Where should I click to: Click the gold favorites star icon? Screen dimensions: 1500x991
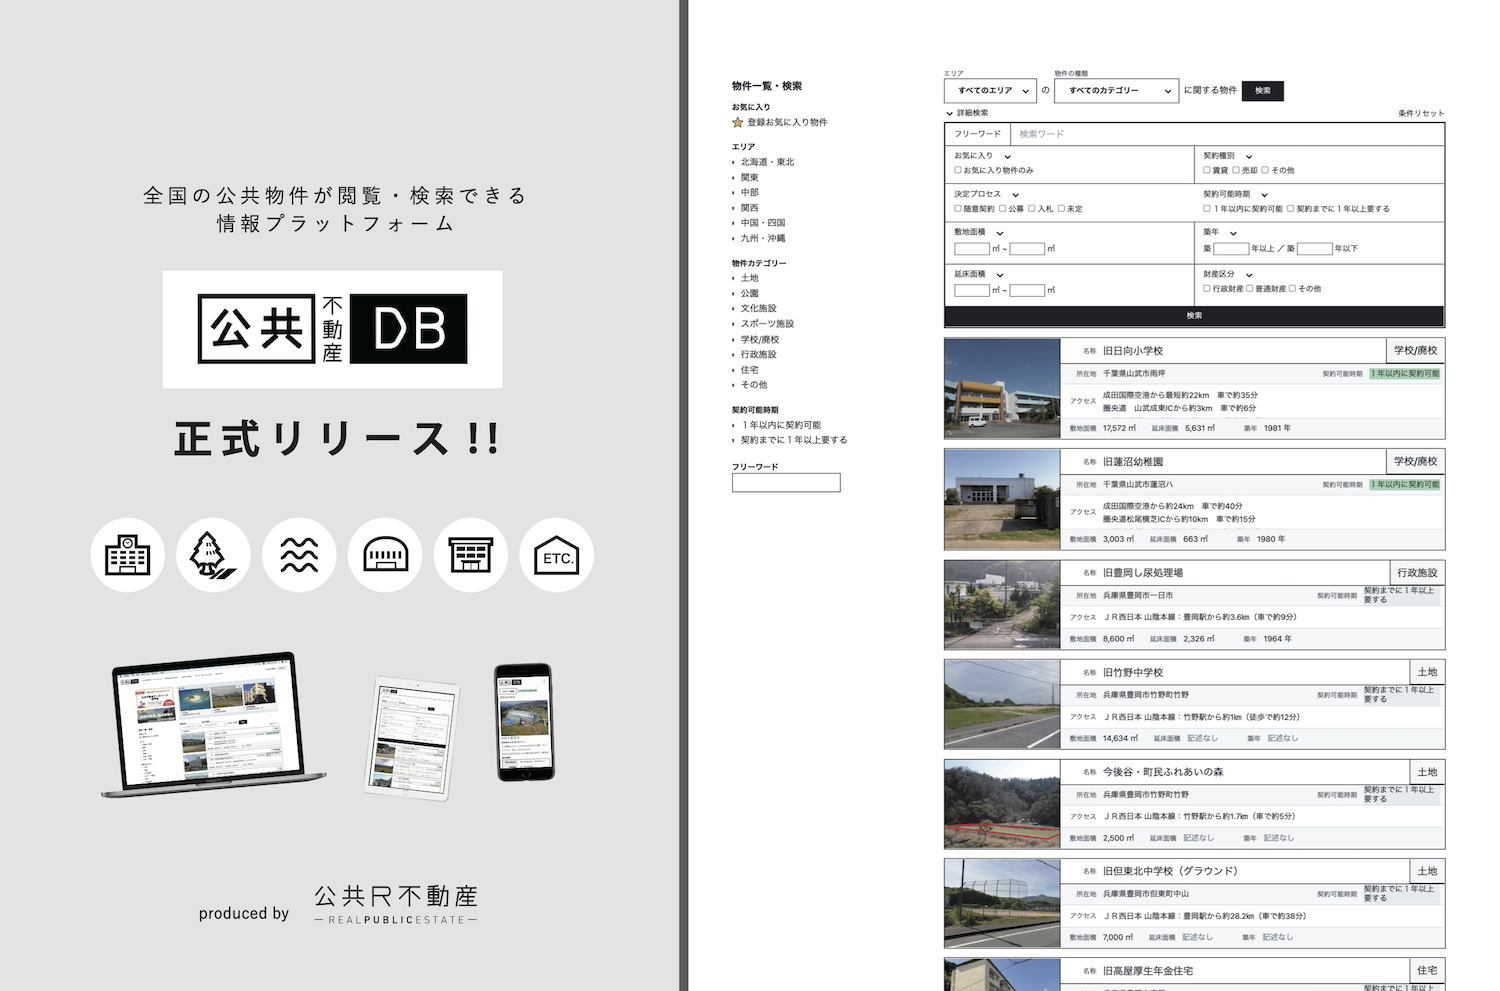(738, 123)
